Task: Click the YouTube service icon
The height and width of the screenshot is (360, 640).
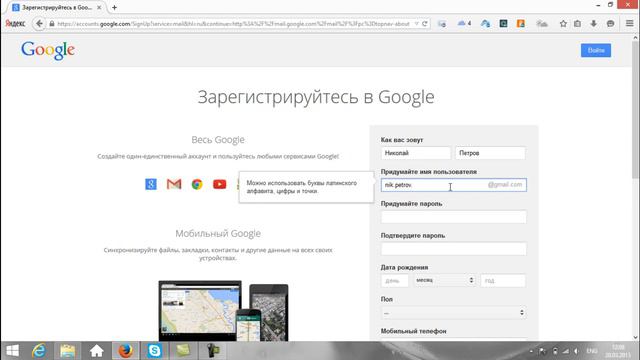Action: coord(220,184)
